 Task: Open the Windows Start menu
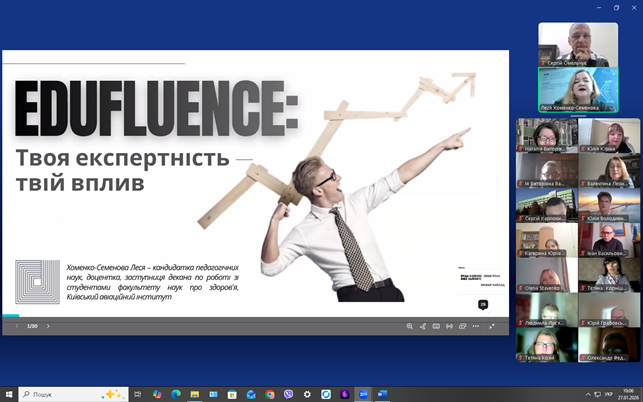(x=9, y=394)
